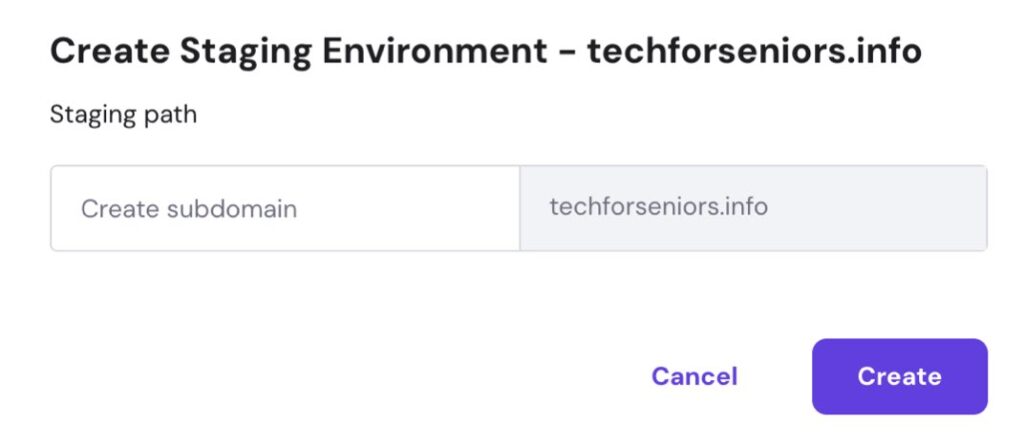Submit the form via Create button
The image size is (1024, 446).
[899, 376]
